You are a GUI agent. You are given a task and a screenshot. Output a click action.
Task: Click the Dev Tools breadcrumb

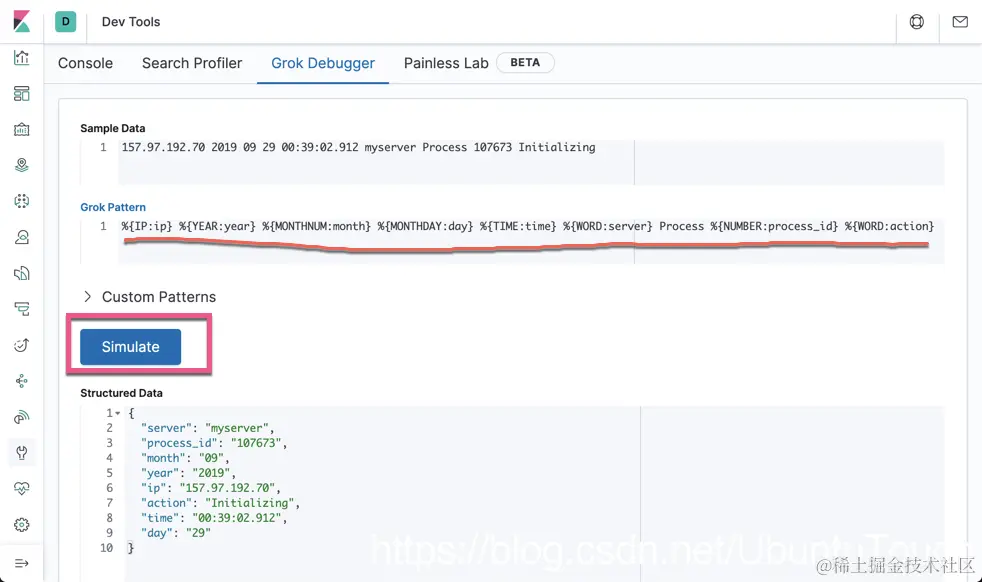pyautogui.click(x=131, y=22)
